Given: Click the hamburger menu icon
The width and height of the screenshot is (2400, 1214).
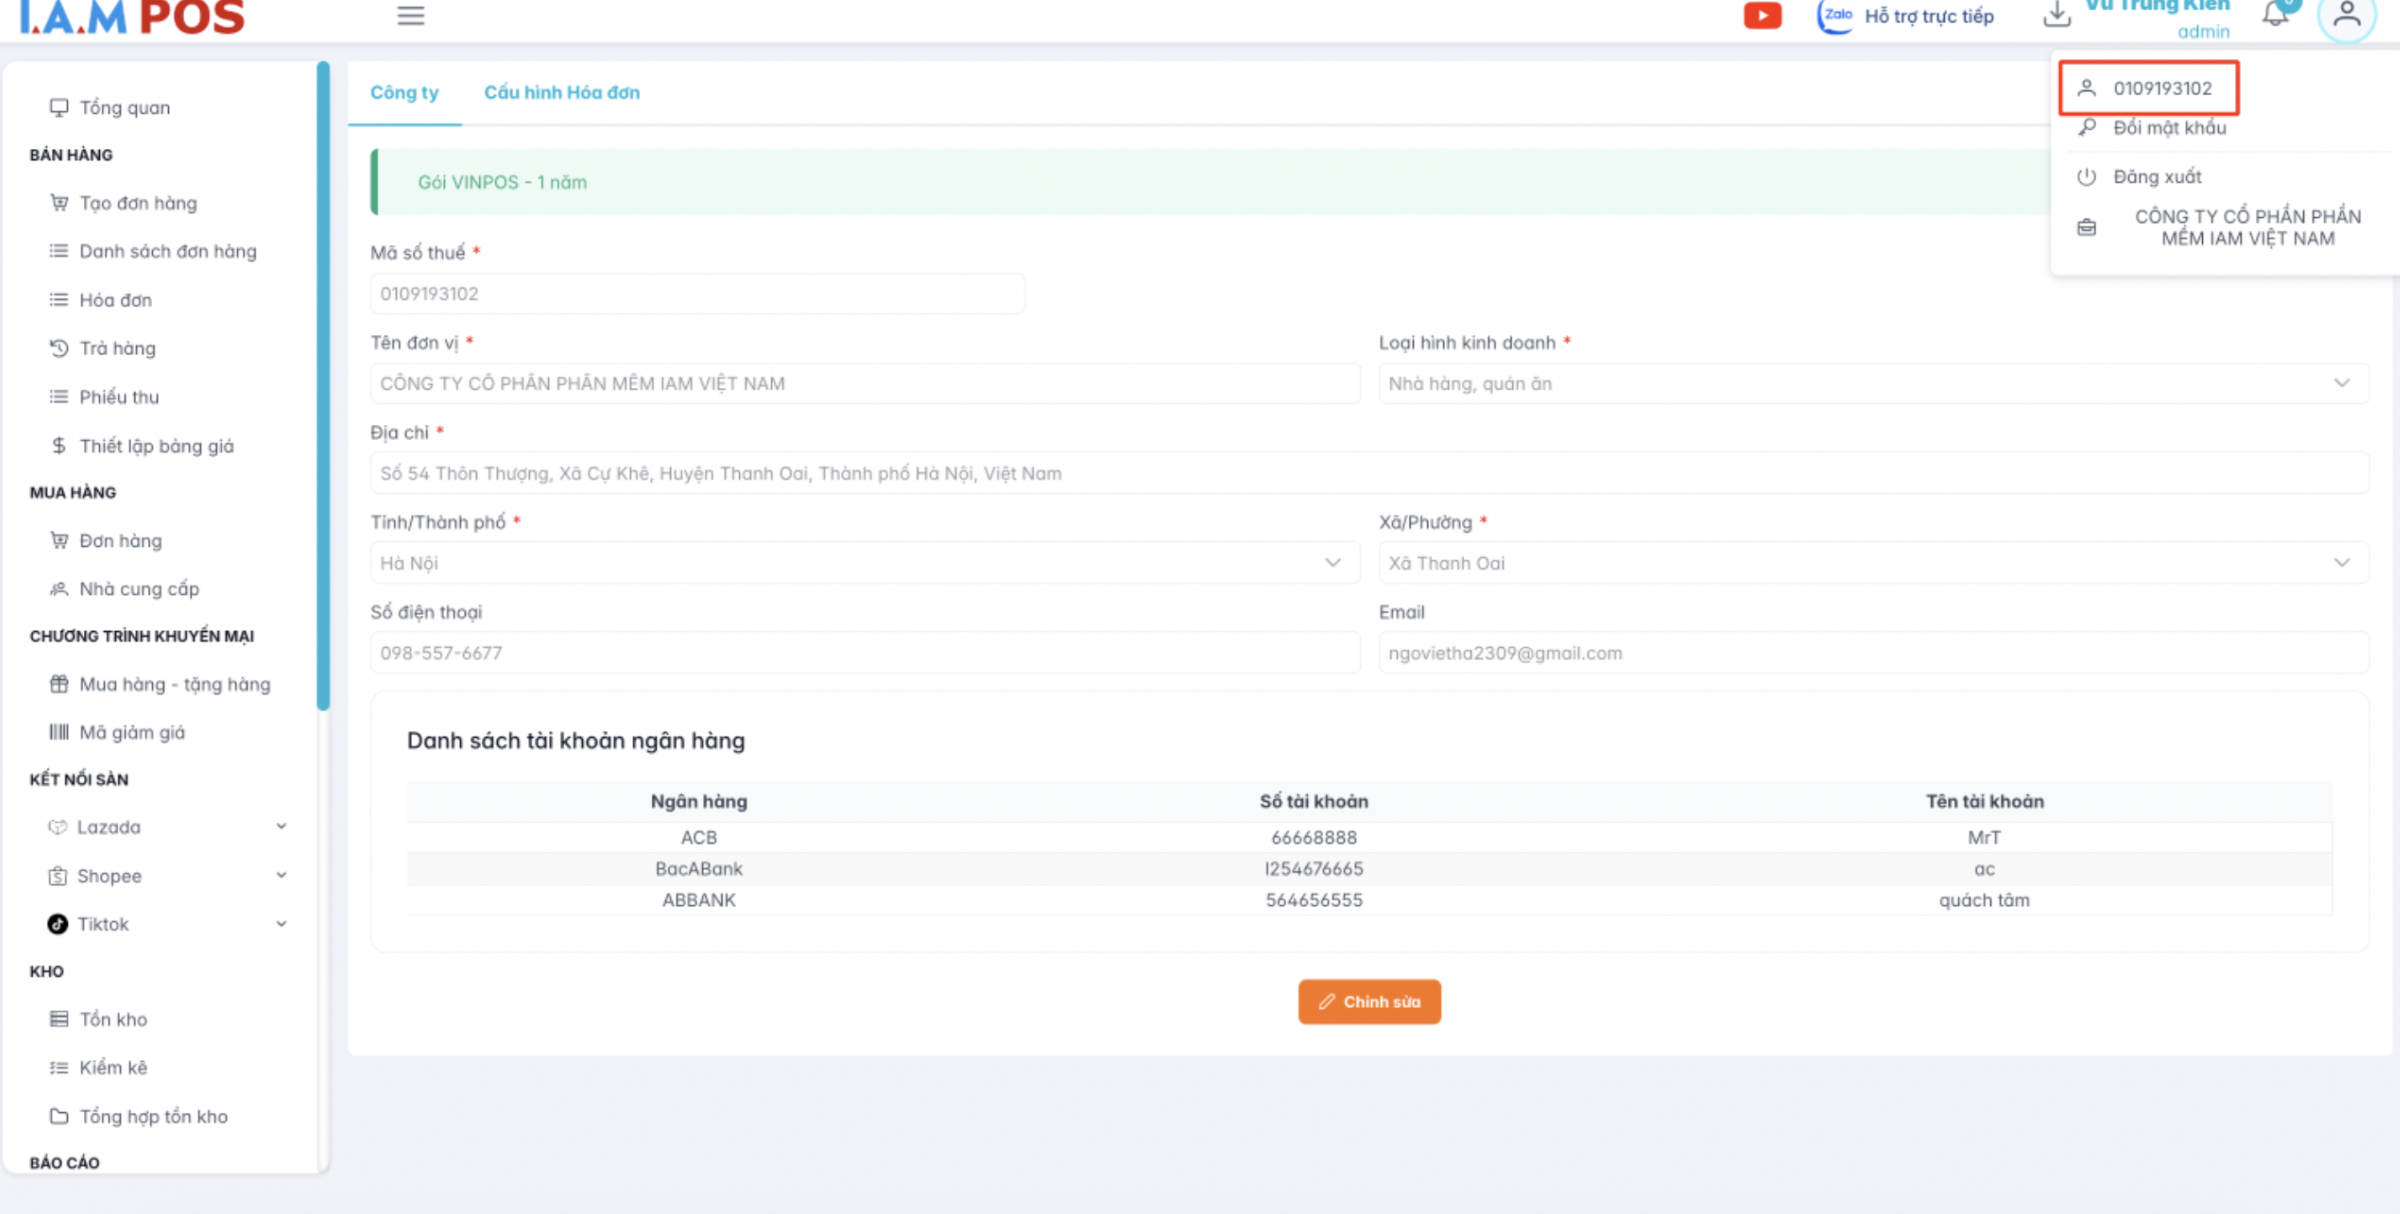Looking at the screenshot, I should point(410,16).
